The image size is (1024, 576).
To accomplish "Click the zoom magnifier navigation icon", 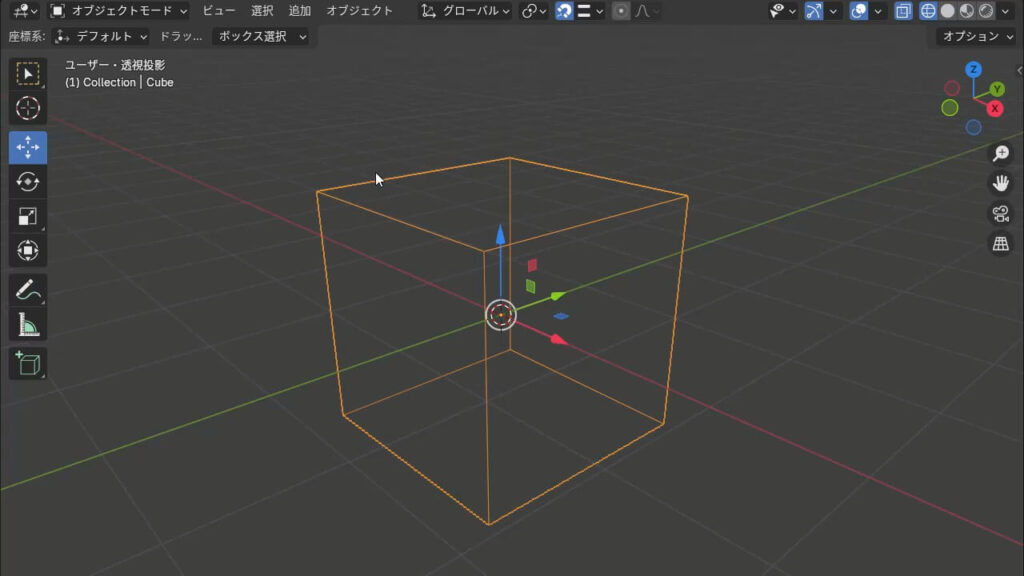I will [1000, 153].
